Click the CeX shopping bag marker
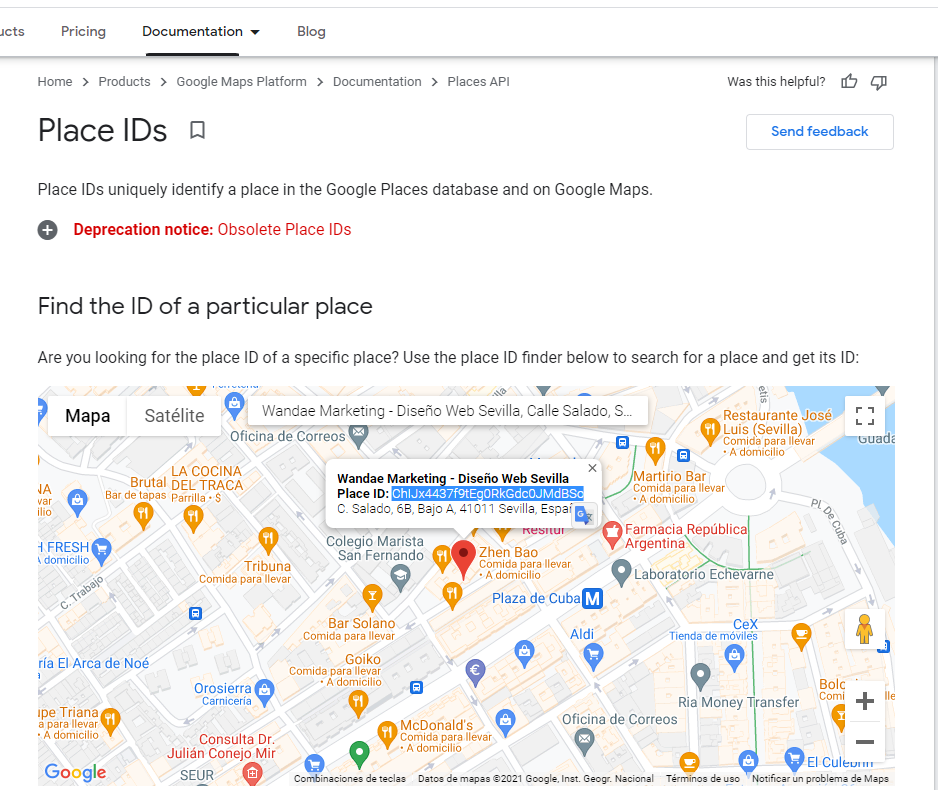938x790 pixels. point(734,656)
